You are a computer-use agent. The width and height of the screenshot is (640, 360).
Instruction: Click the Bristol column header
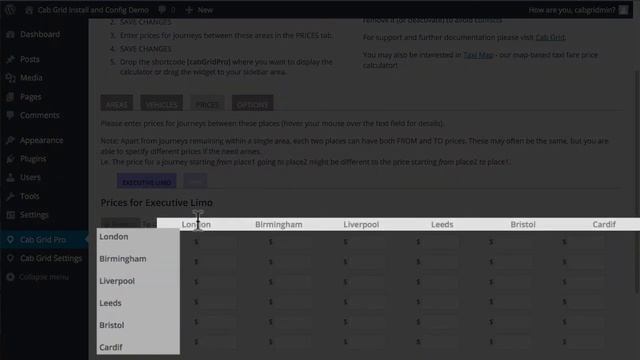tap(523, 224)
